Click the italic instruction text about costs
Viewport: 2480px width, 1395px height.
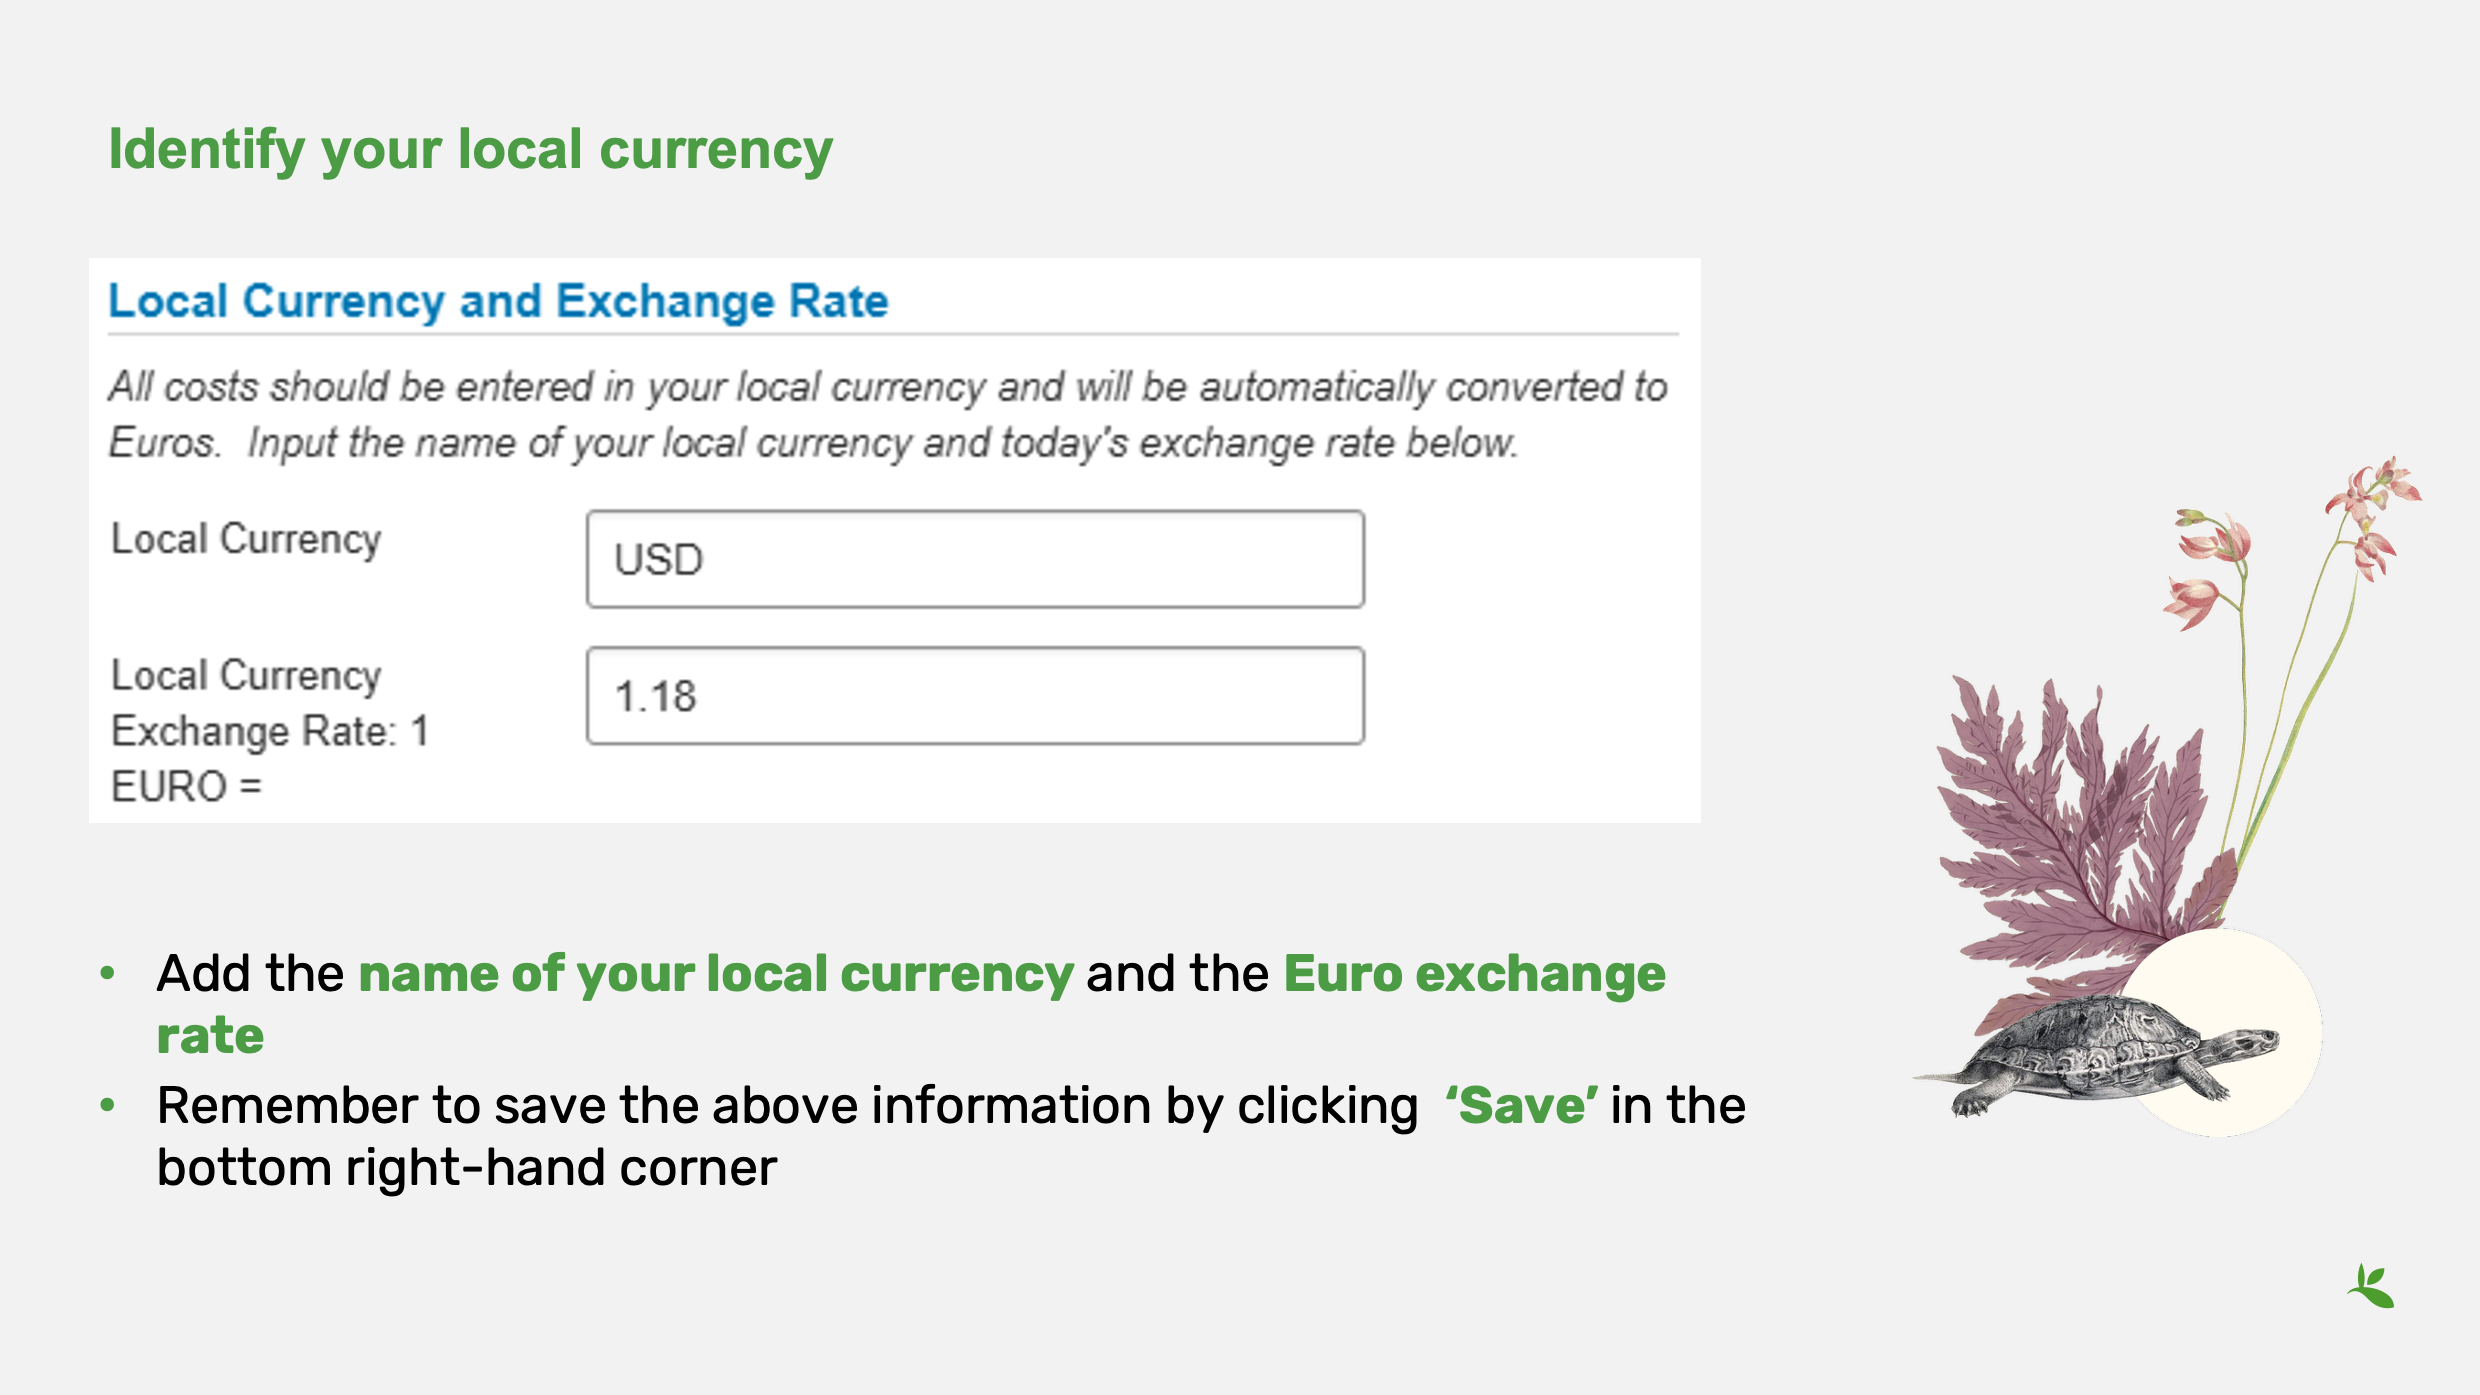click(888, 414)
